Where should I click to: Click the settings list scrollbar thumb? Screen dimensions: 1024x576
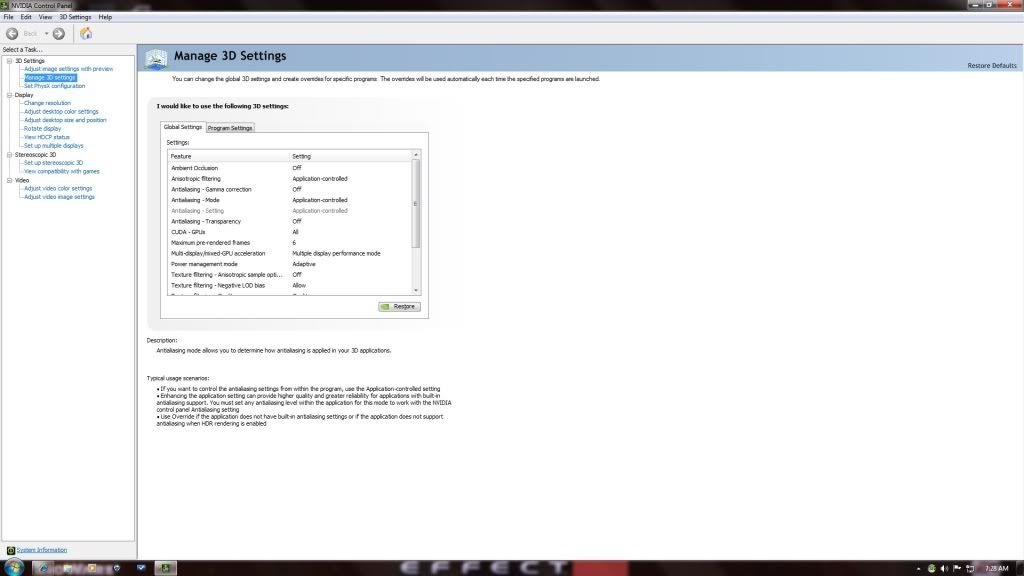(416, 204)
